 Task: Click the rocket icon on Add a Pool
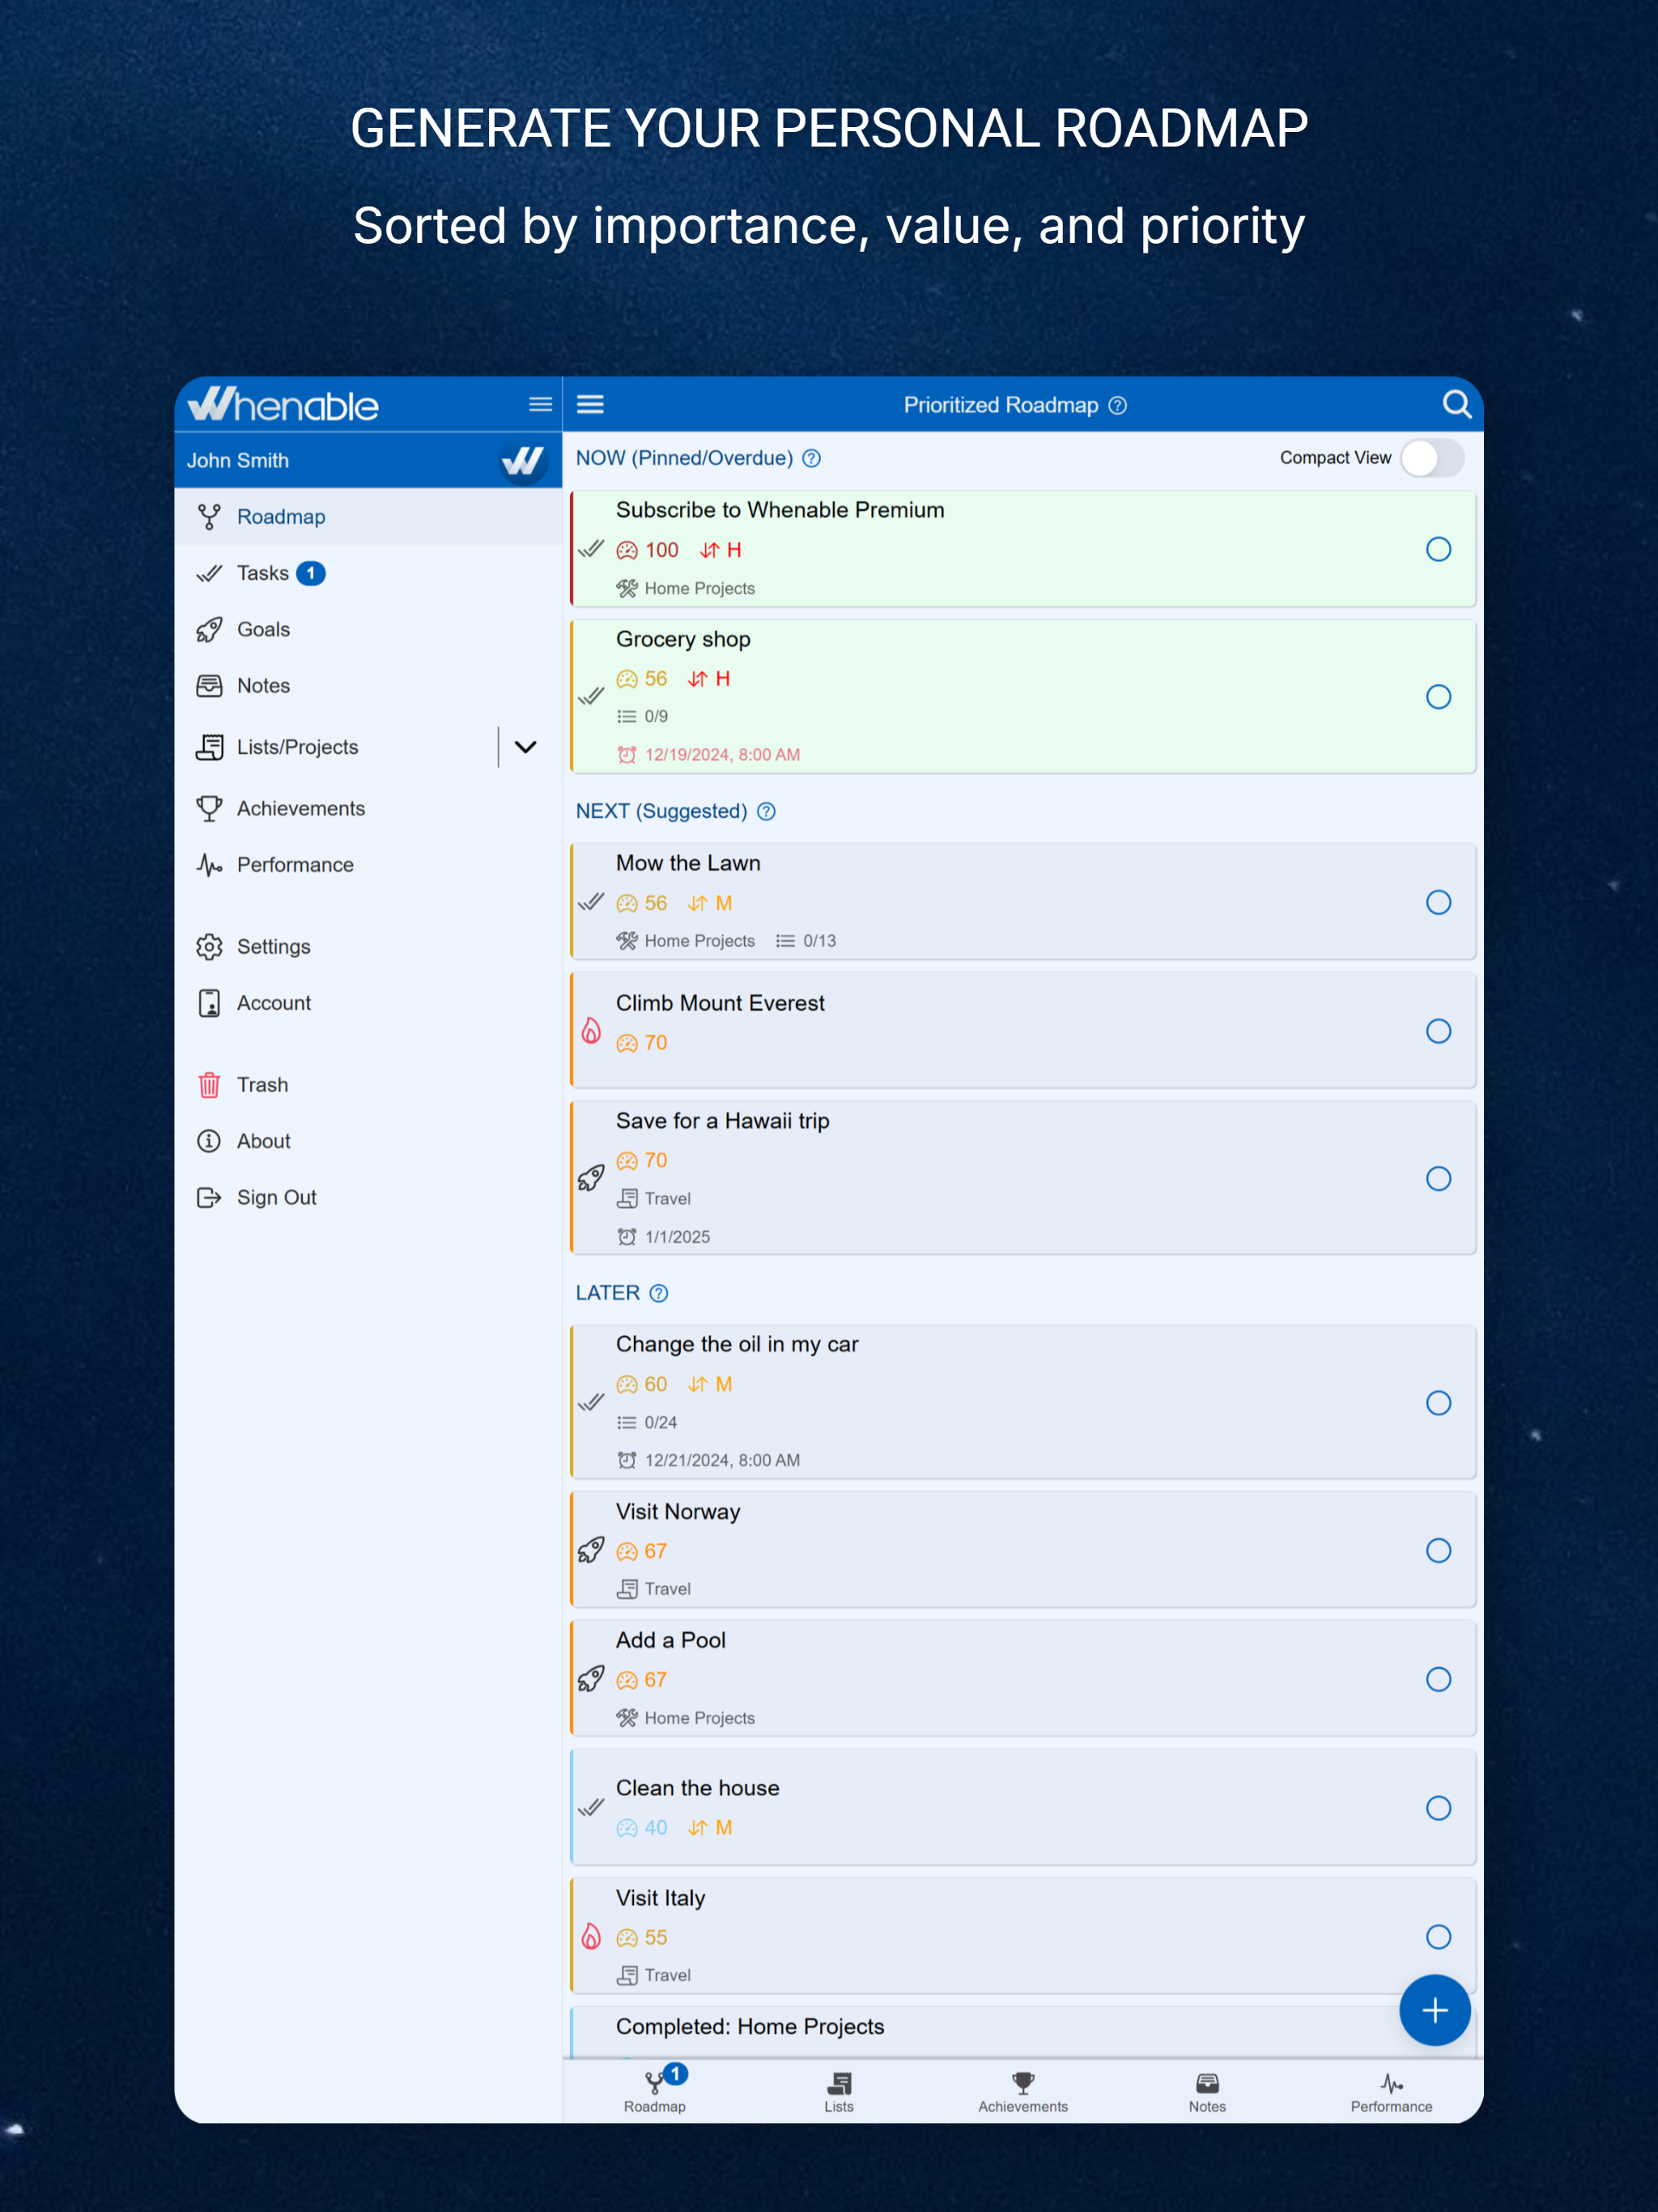pyautogui.click(x=591, y=1679)
